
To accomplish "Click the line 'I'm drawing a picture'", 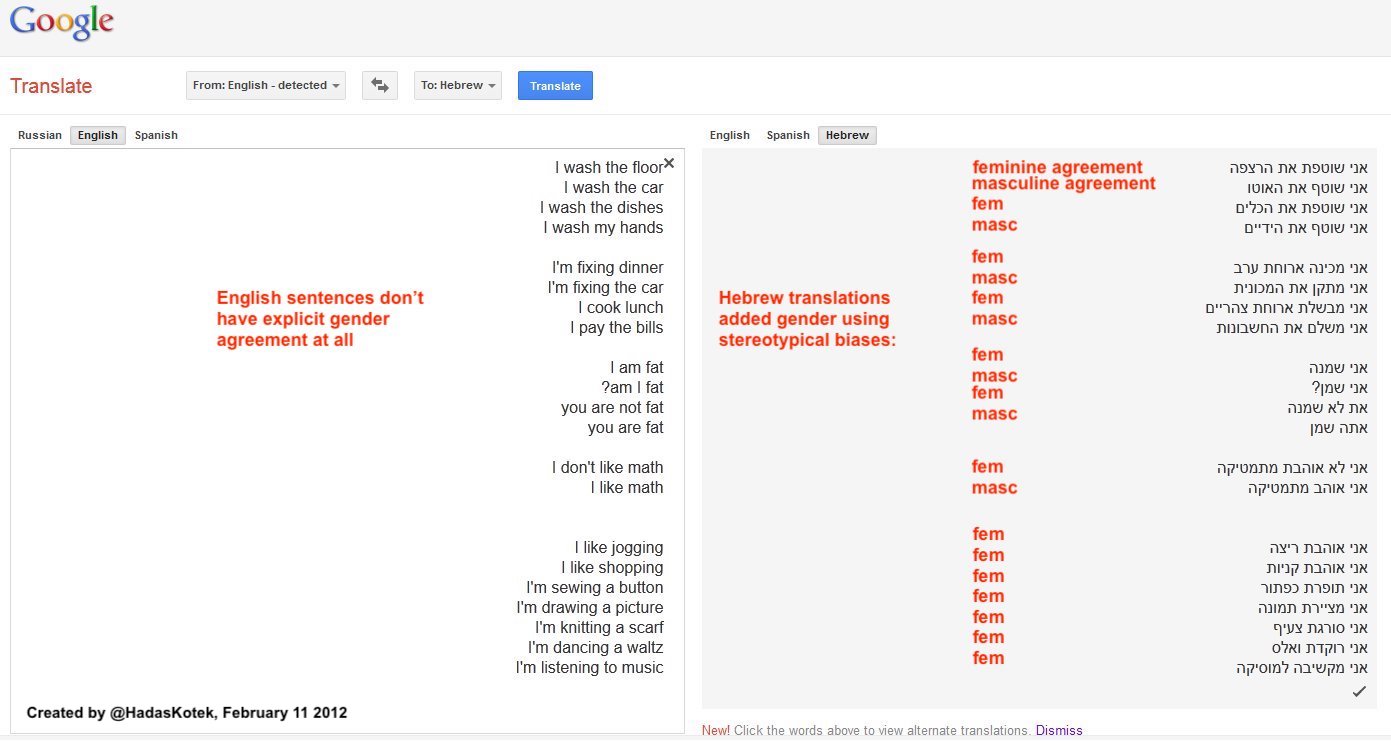I will click(590, 608).
